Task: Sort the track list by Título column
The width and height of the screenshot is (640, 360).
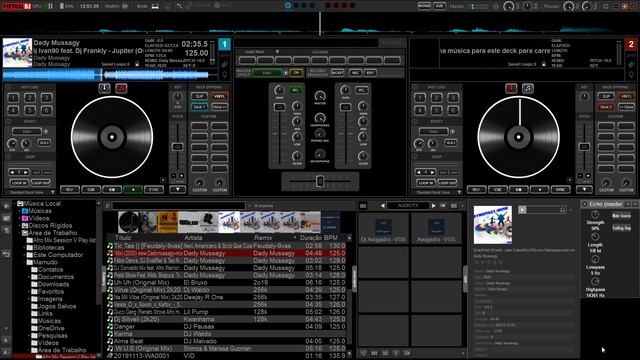Action: 123,238
